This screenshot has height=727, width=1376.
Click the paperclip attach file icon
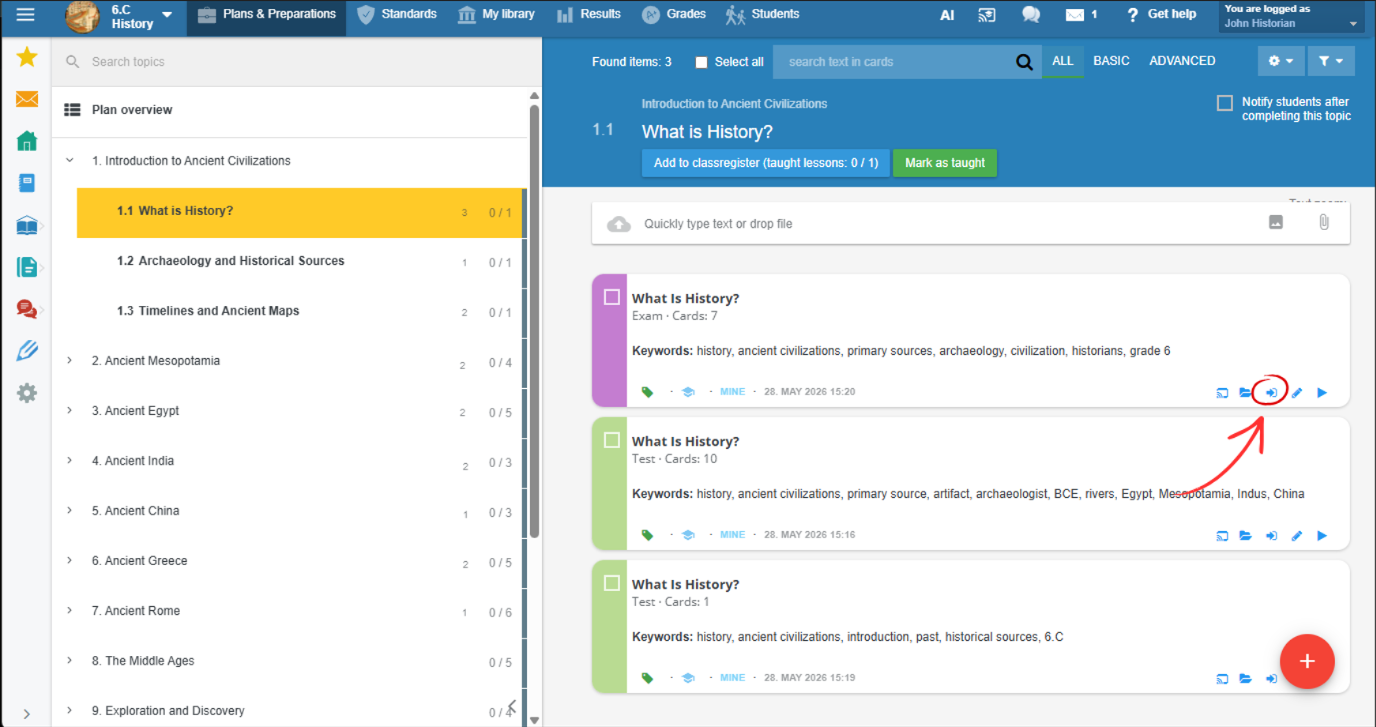[1323, 223]
